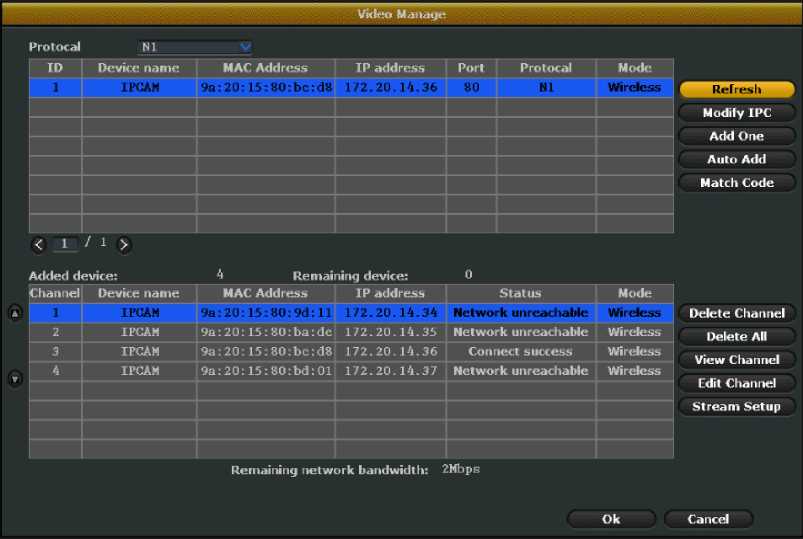Image resolution: width=803 pixels, height=539 pixels.
Task: Click the page number input field
Action: 66,244
